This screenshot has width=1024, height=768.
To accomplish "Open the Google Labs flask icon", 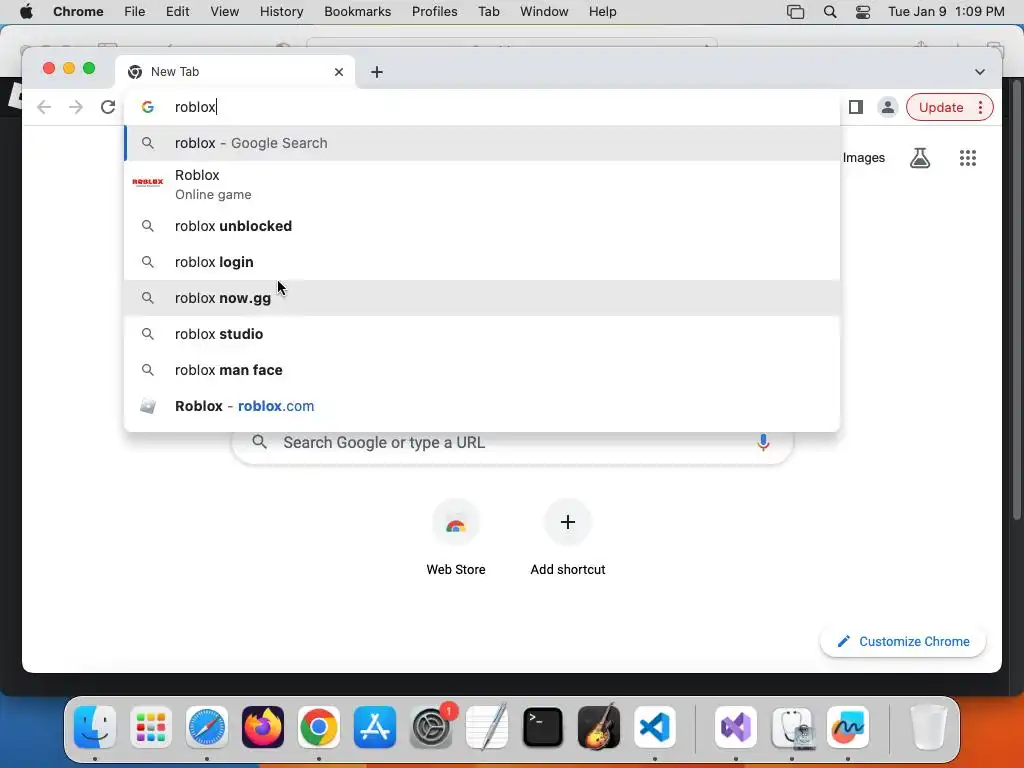I will pos(920,157).
